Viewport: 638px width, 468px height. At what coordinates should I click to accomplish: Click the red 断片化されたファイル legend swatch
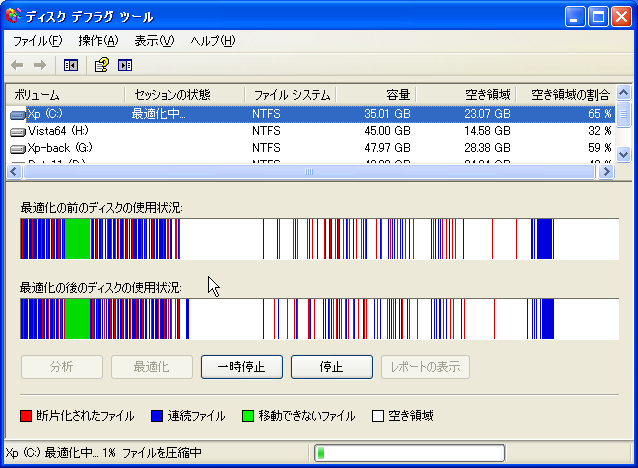tap(27, 416)
